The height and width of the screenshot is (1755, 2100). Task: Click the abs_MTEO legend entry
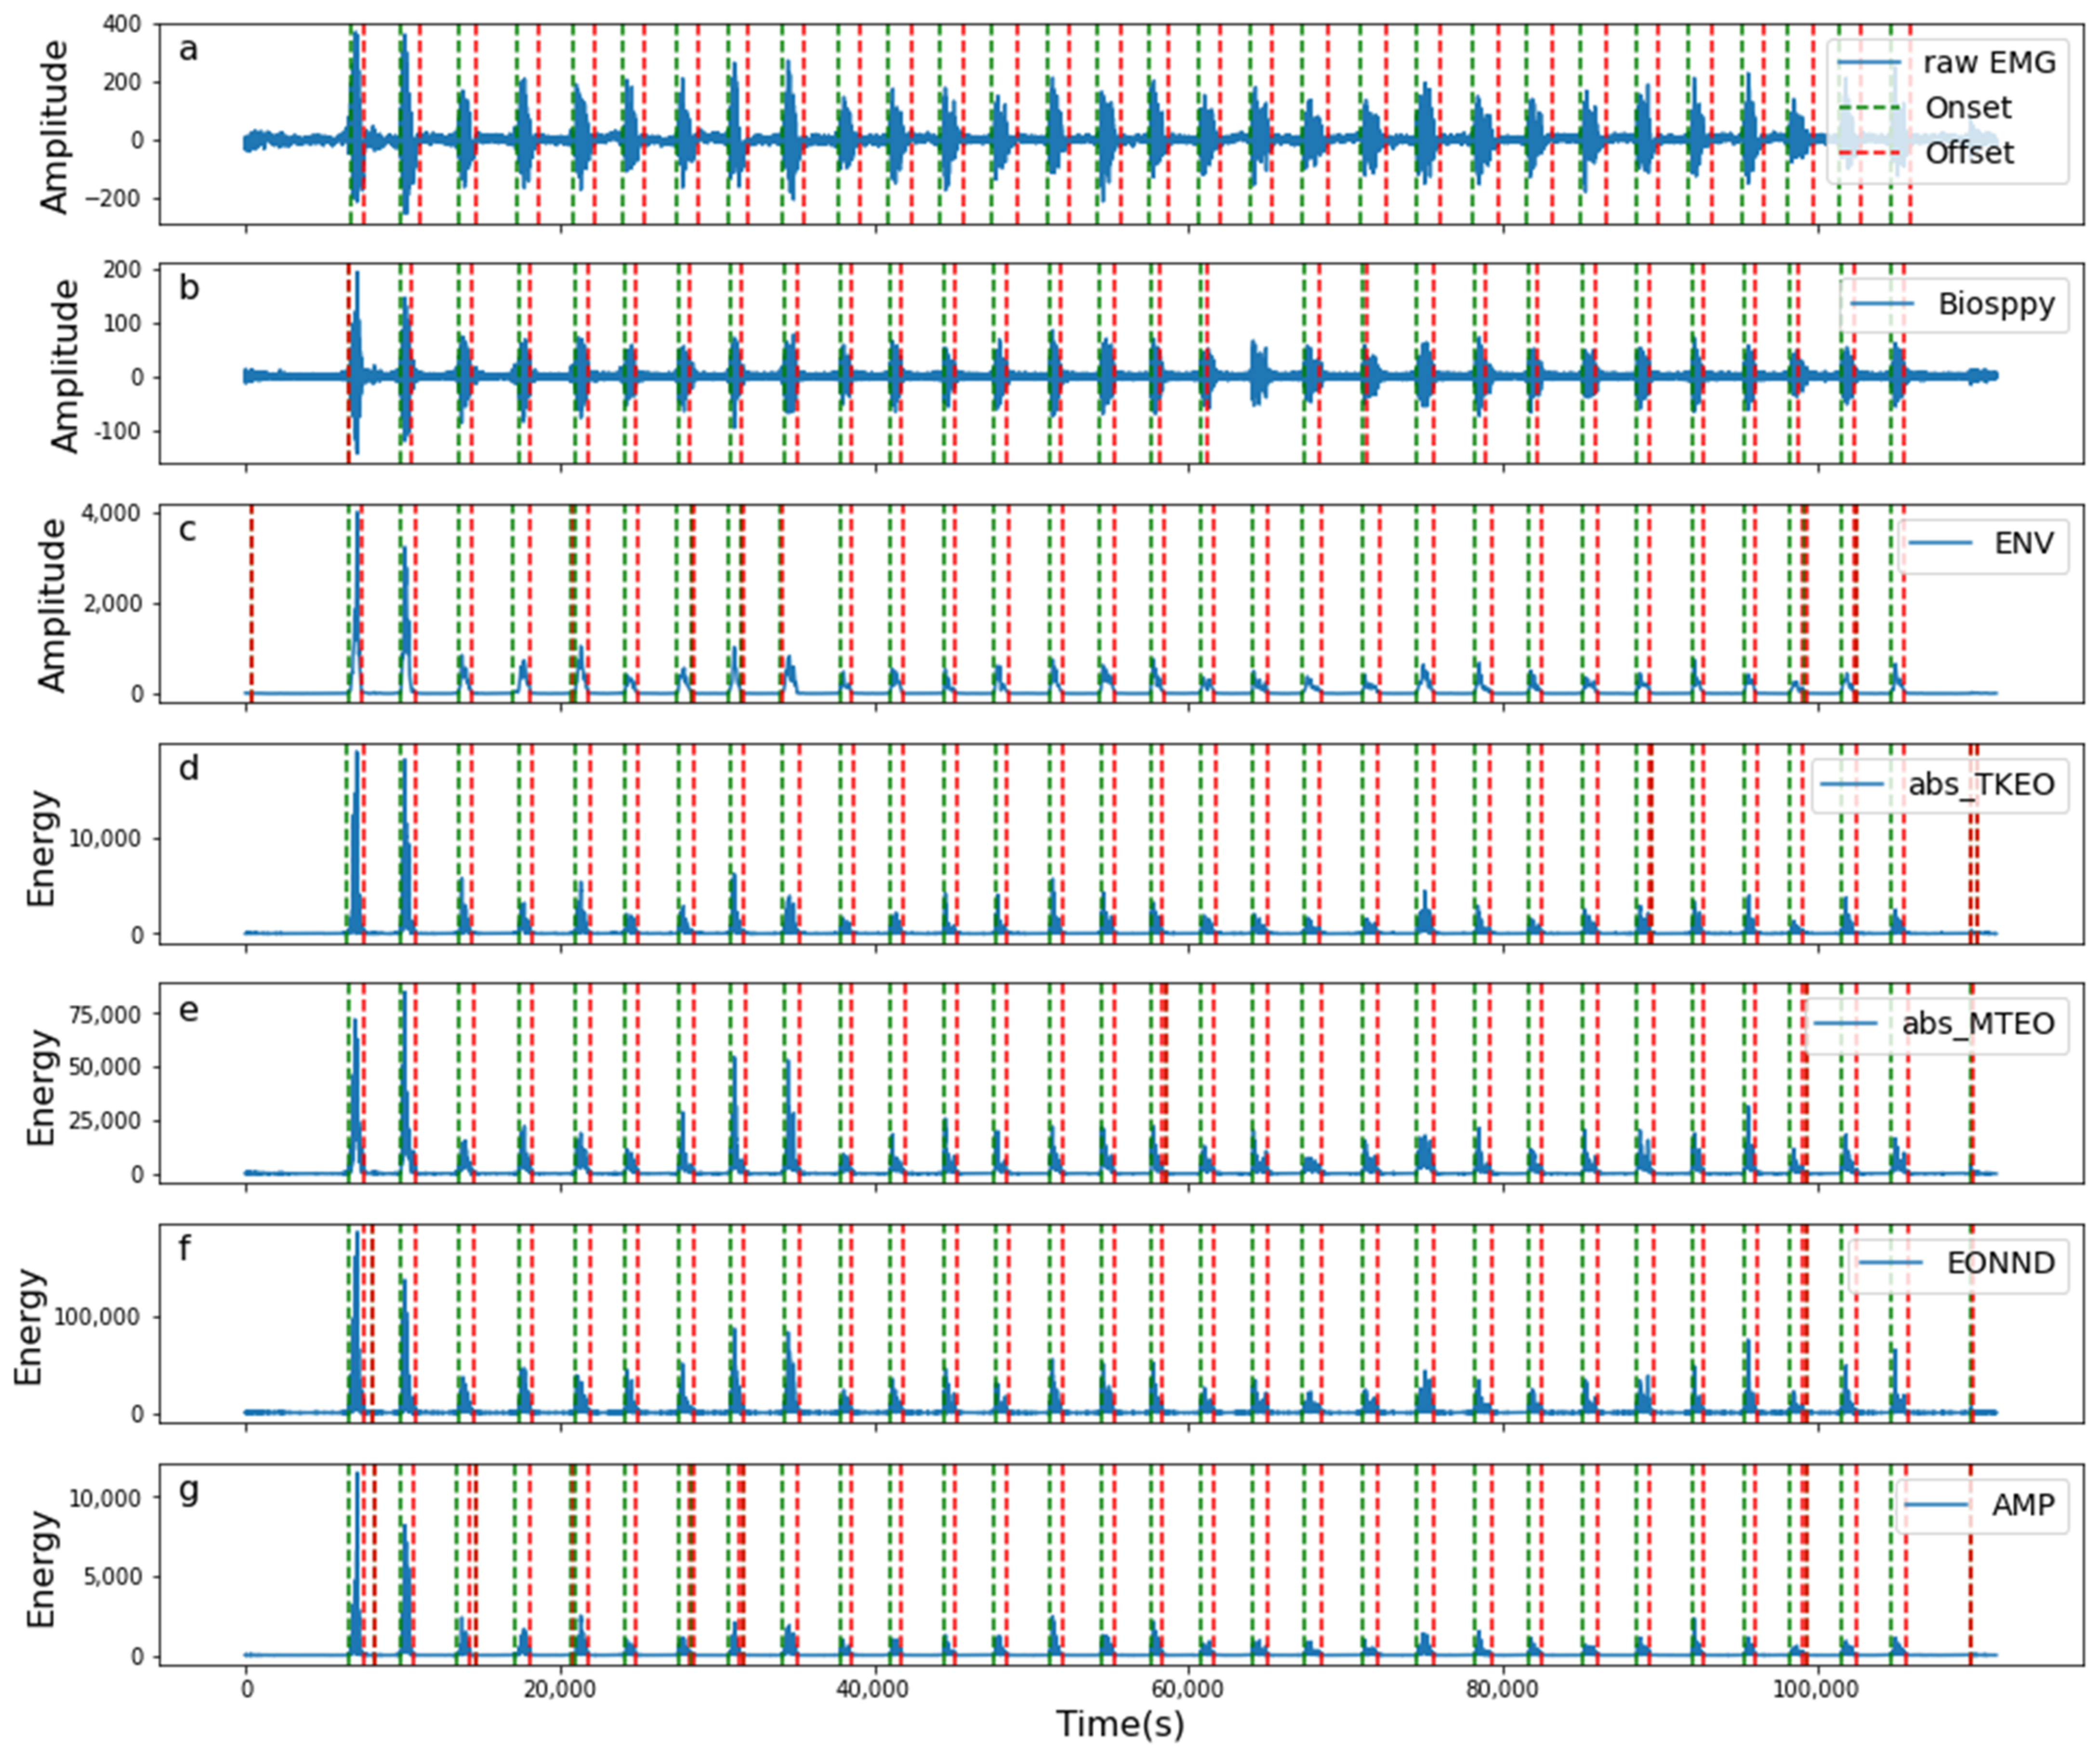click(x=1978, y=1023)
